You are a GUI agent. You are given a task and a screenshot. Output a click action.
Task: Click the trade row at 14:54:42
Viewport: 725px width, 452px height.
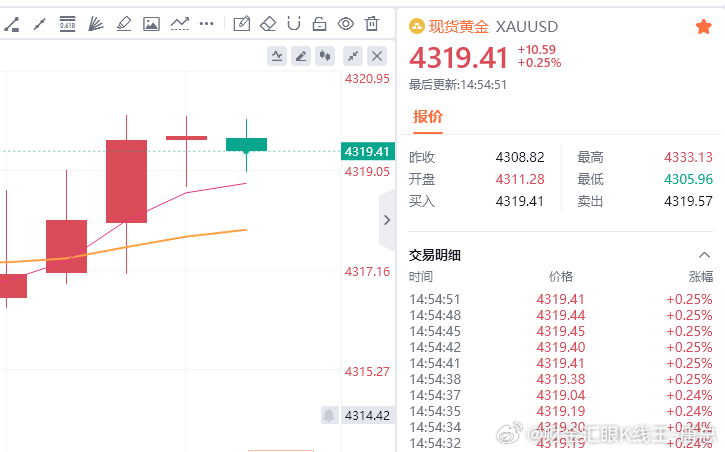(560, 347)
